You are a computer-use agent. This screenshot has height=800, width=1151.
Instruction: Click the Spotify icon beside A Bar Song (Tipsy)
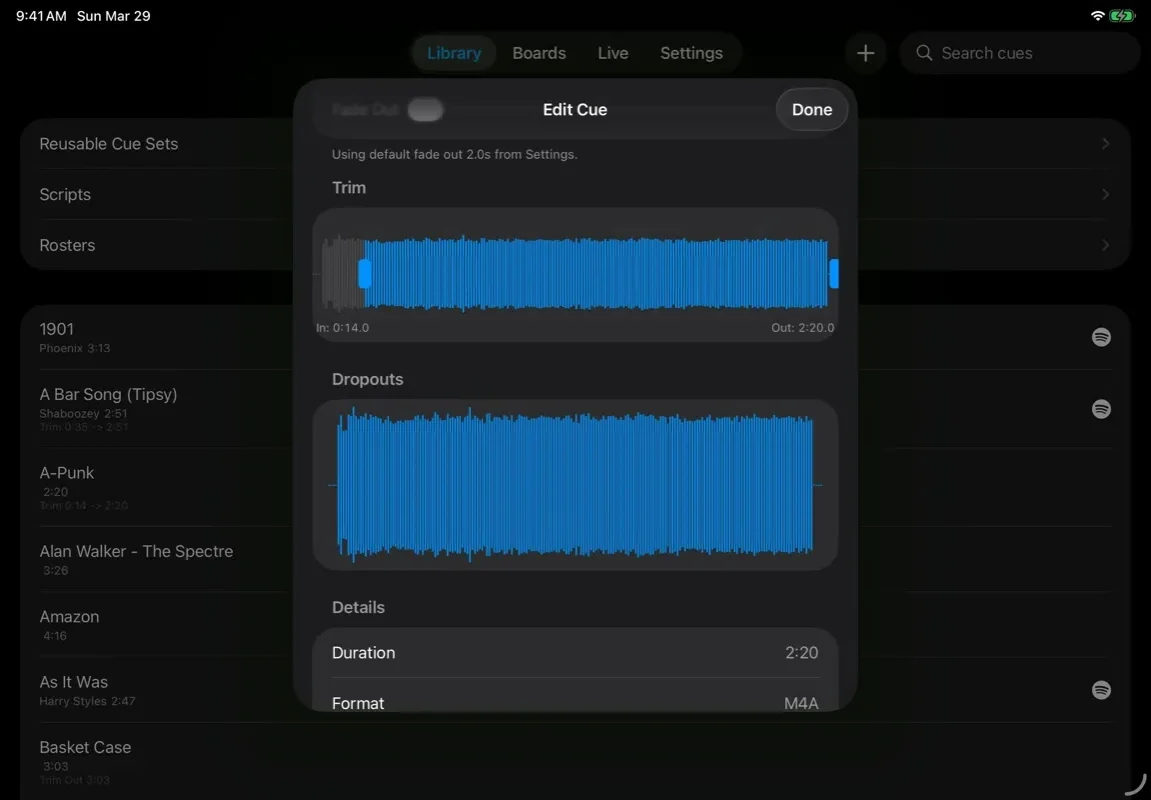[1101, 409]
